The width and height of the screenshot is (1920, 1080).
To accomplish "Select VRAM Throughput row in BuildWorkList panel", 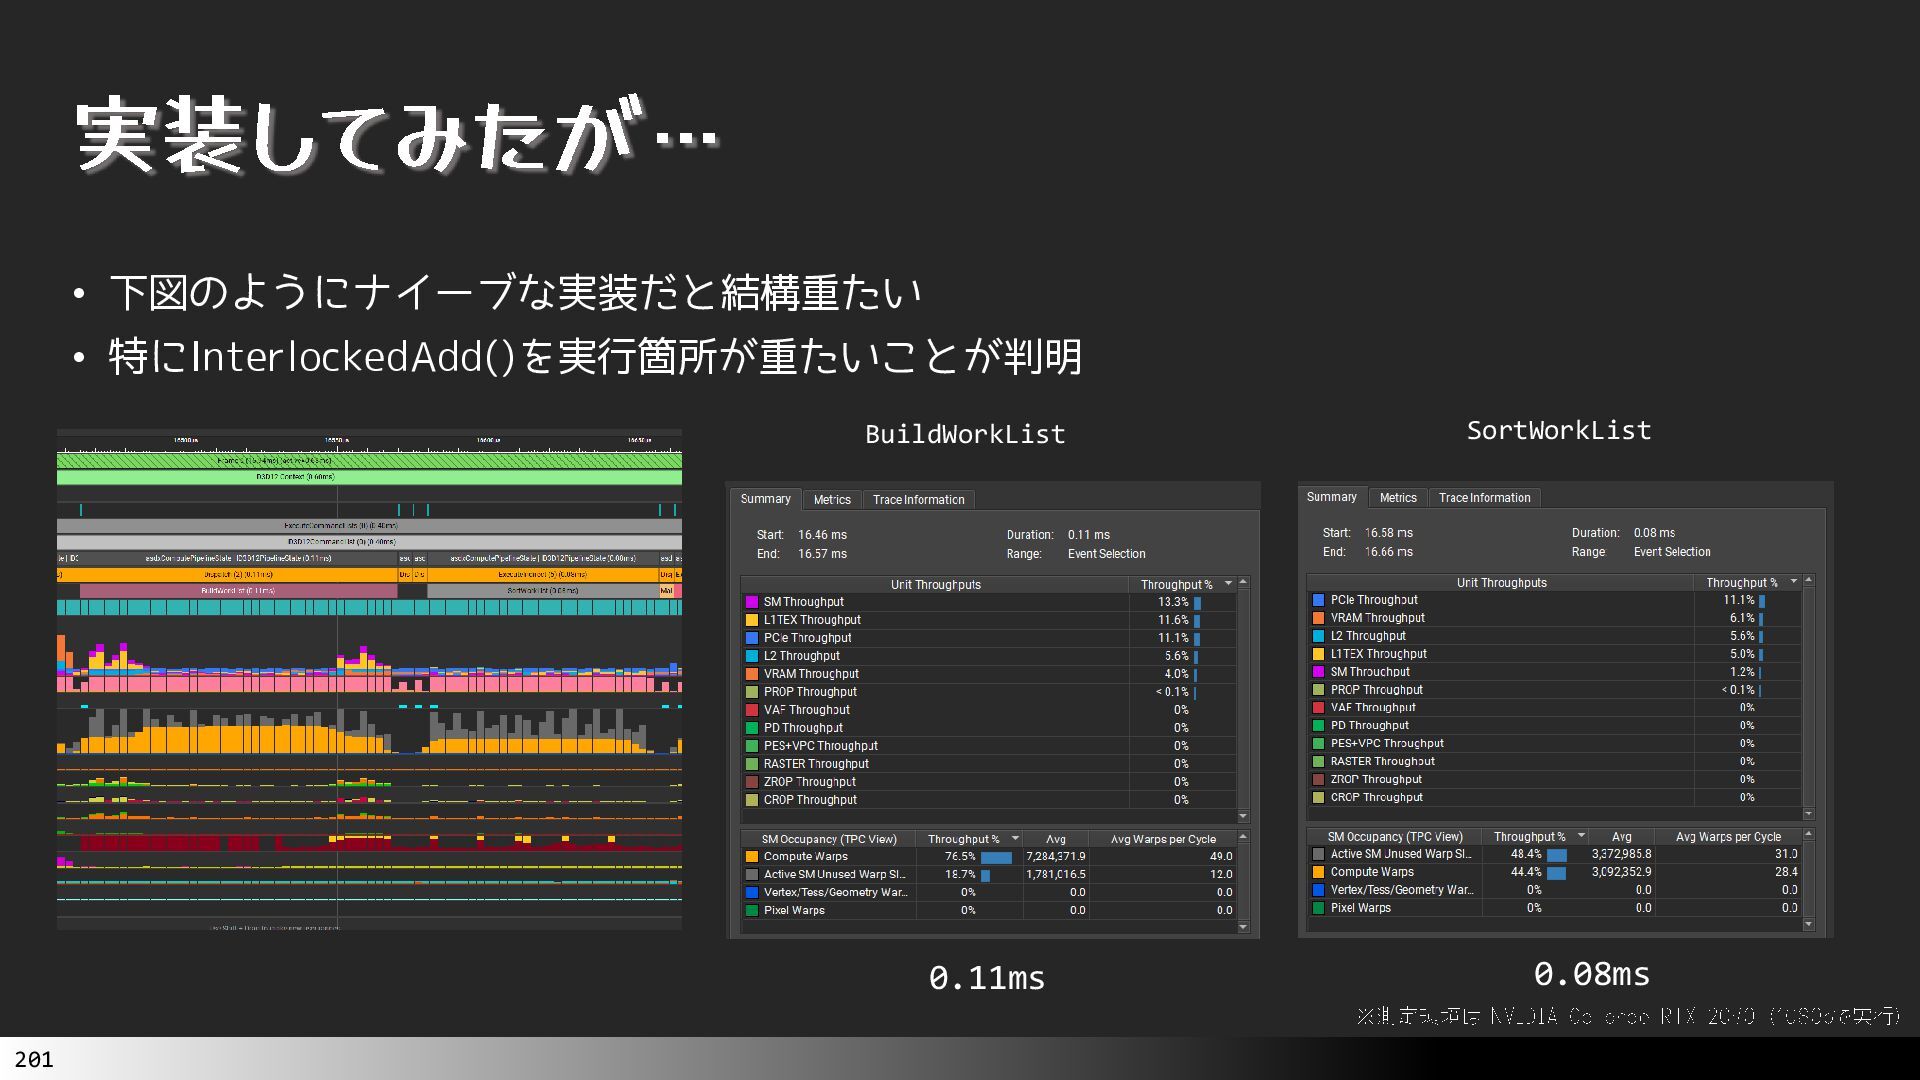I will pos(989,674).
